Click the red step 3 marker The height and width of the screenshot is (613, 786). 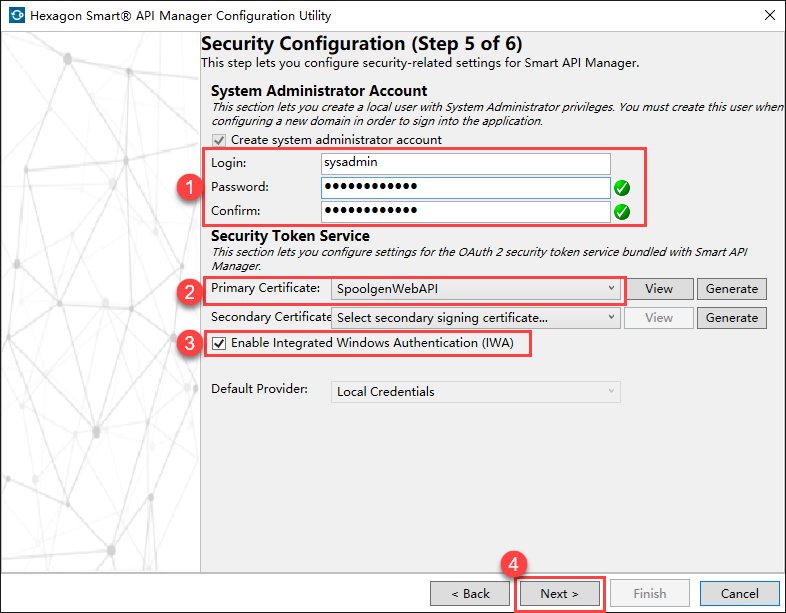coord(187,343)
